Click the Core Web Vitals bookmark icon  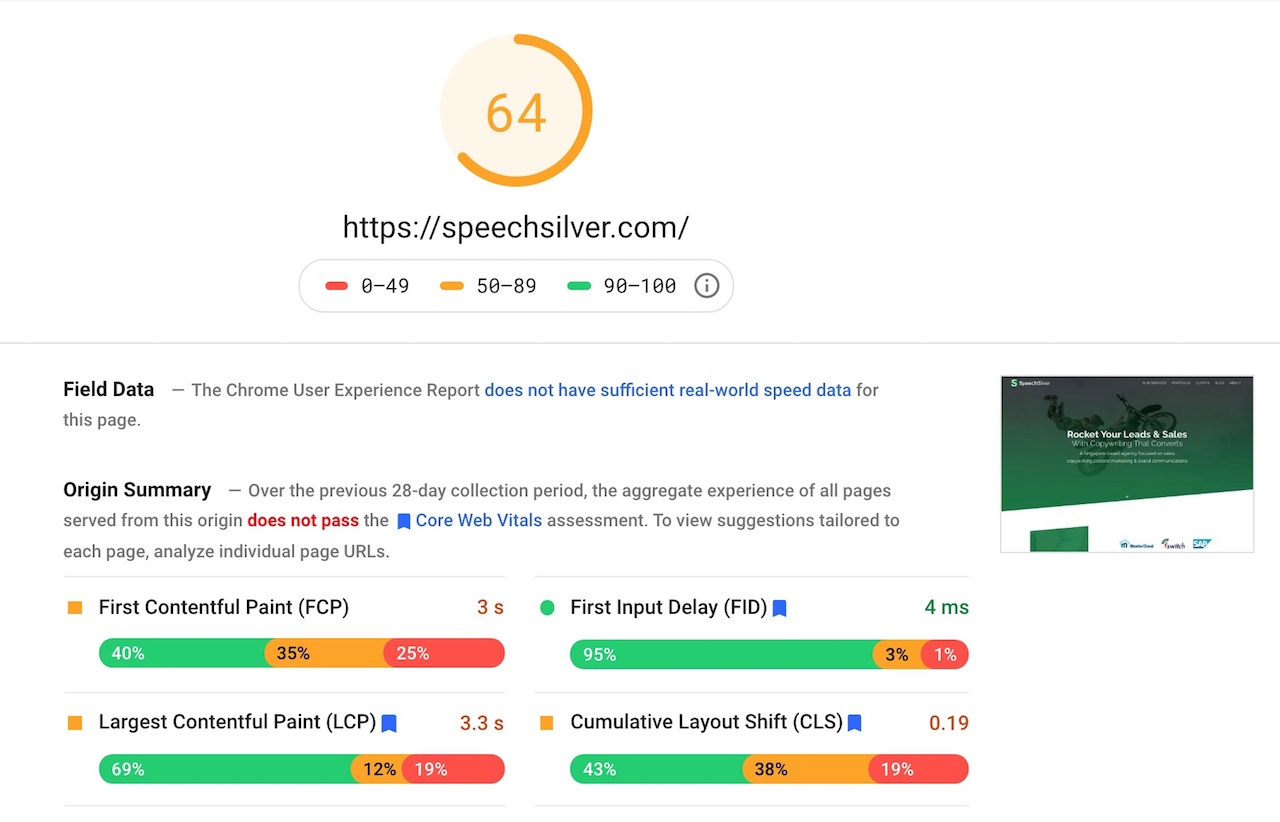coord(404,521)
